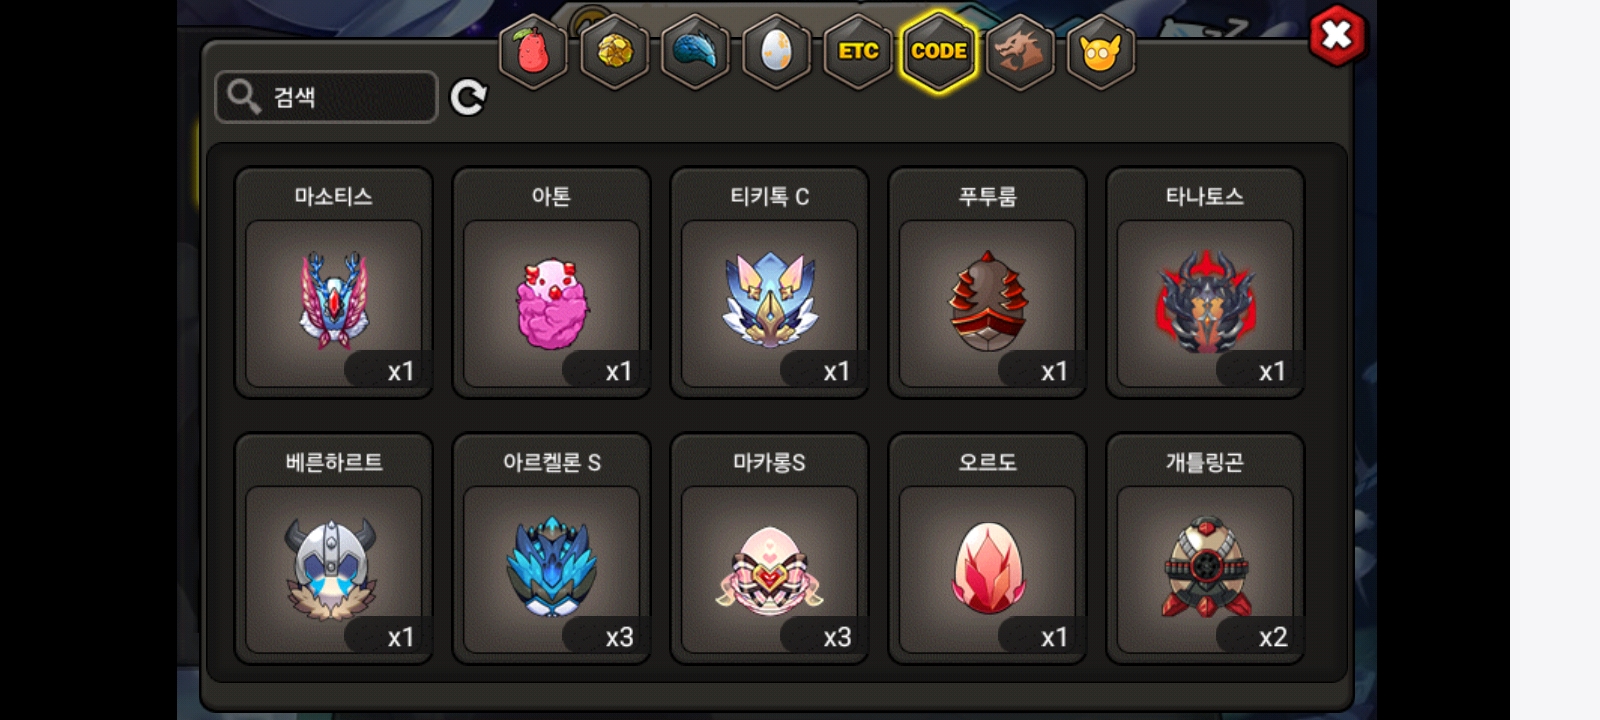Select the 티키톡 C egg card
Screen dimensions: 1600x720
pyautogui.click(x=770, y=283)
